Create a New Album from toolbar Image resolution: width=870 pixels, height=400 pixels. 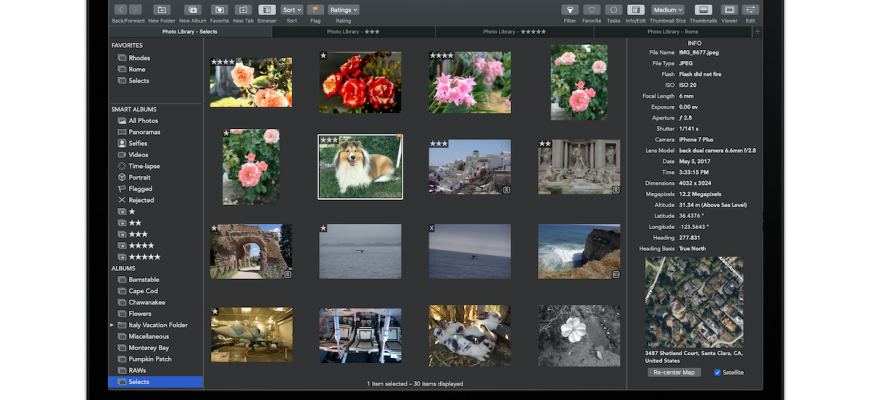point(193,9)
